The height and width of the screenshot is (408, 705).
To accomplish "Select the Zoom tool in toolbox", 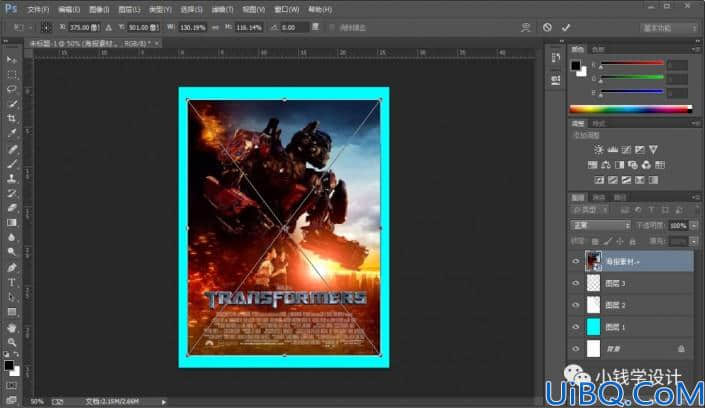I will click(x=12, y=342).
